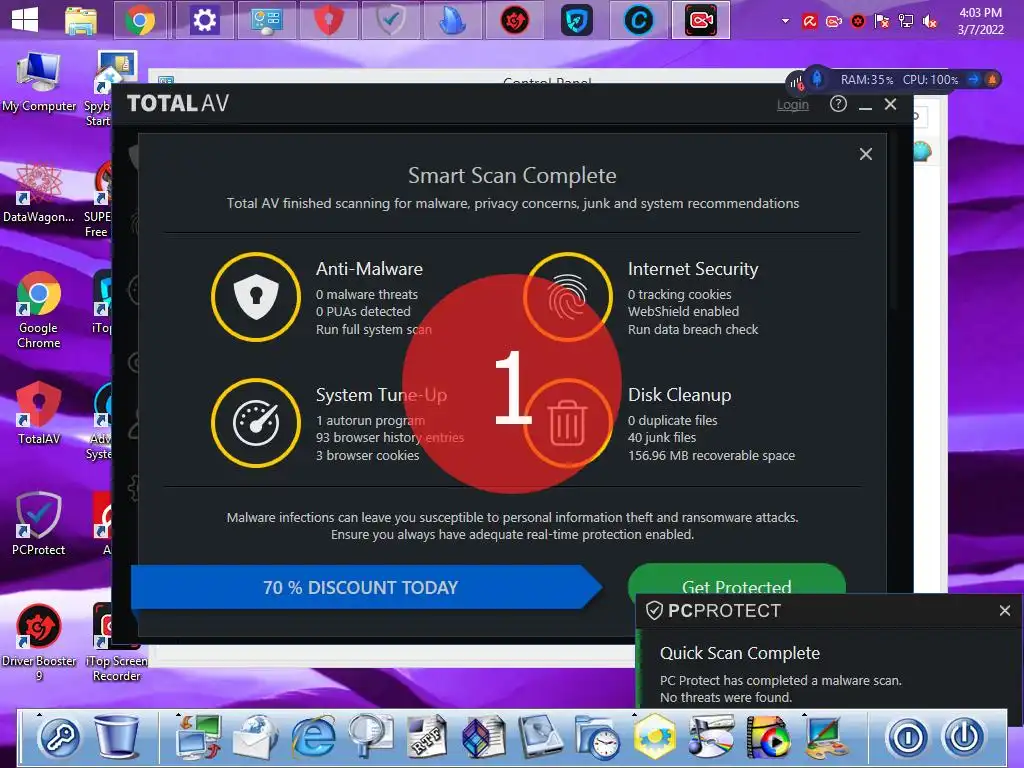
Task: Open the iTop Screen Recorder desktop shortcut
Action: point(116,643)
